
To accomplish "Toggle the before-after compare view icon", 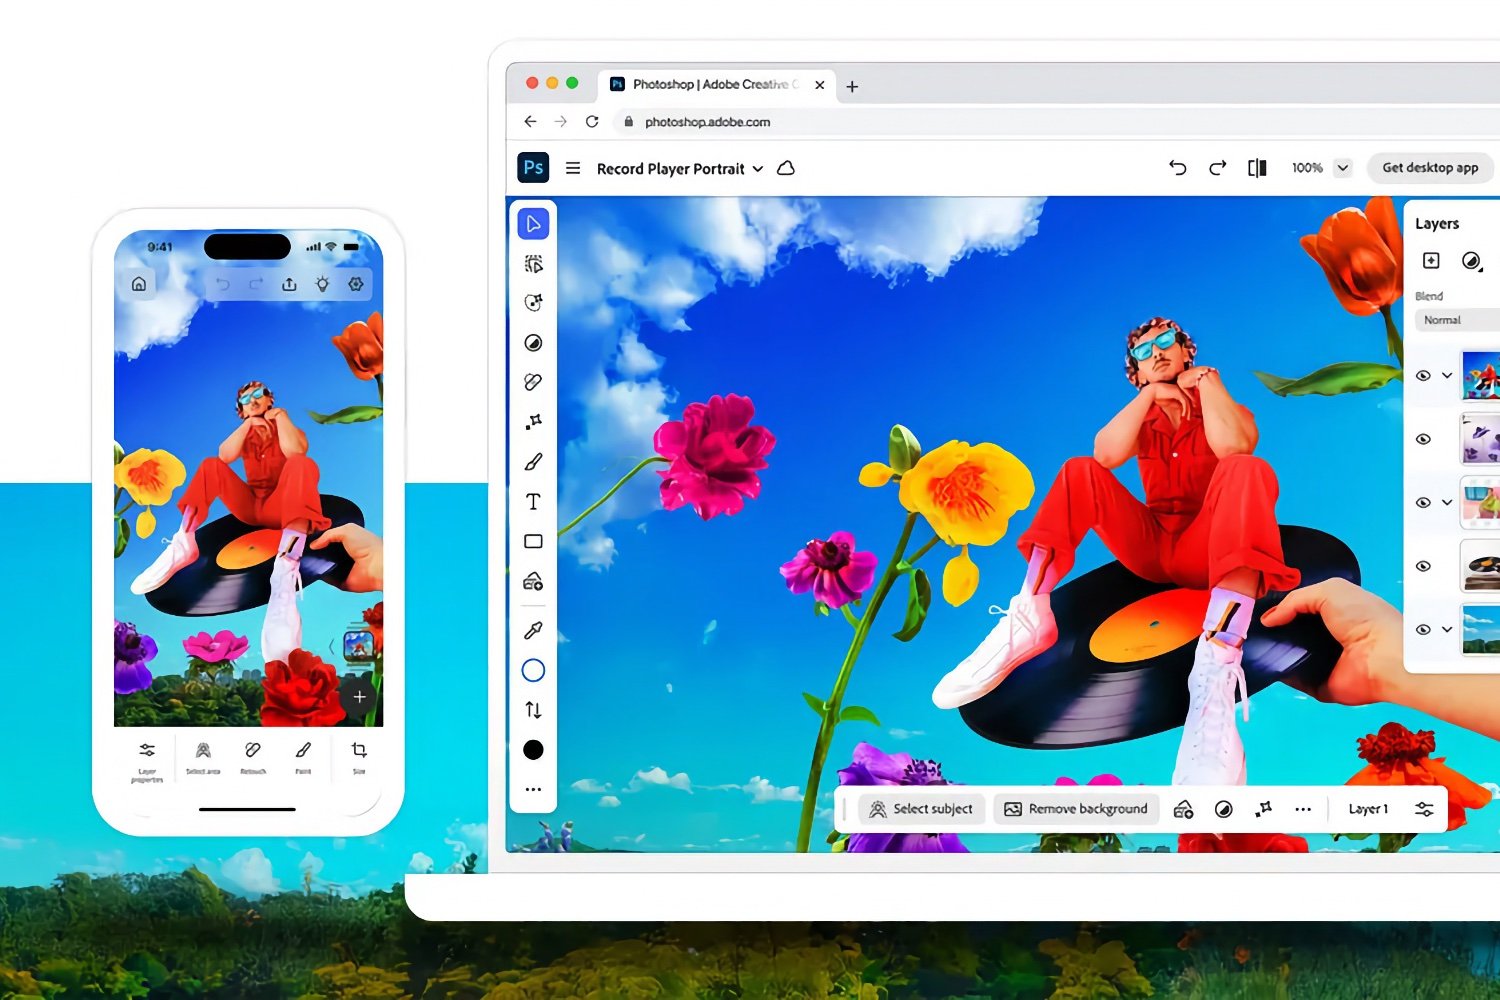I will [1257, 168].
